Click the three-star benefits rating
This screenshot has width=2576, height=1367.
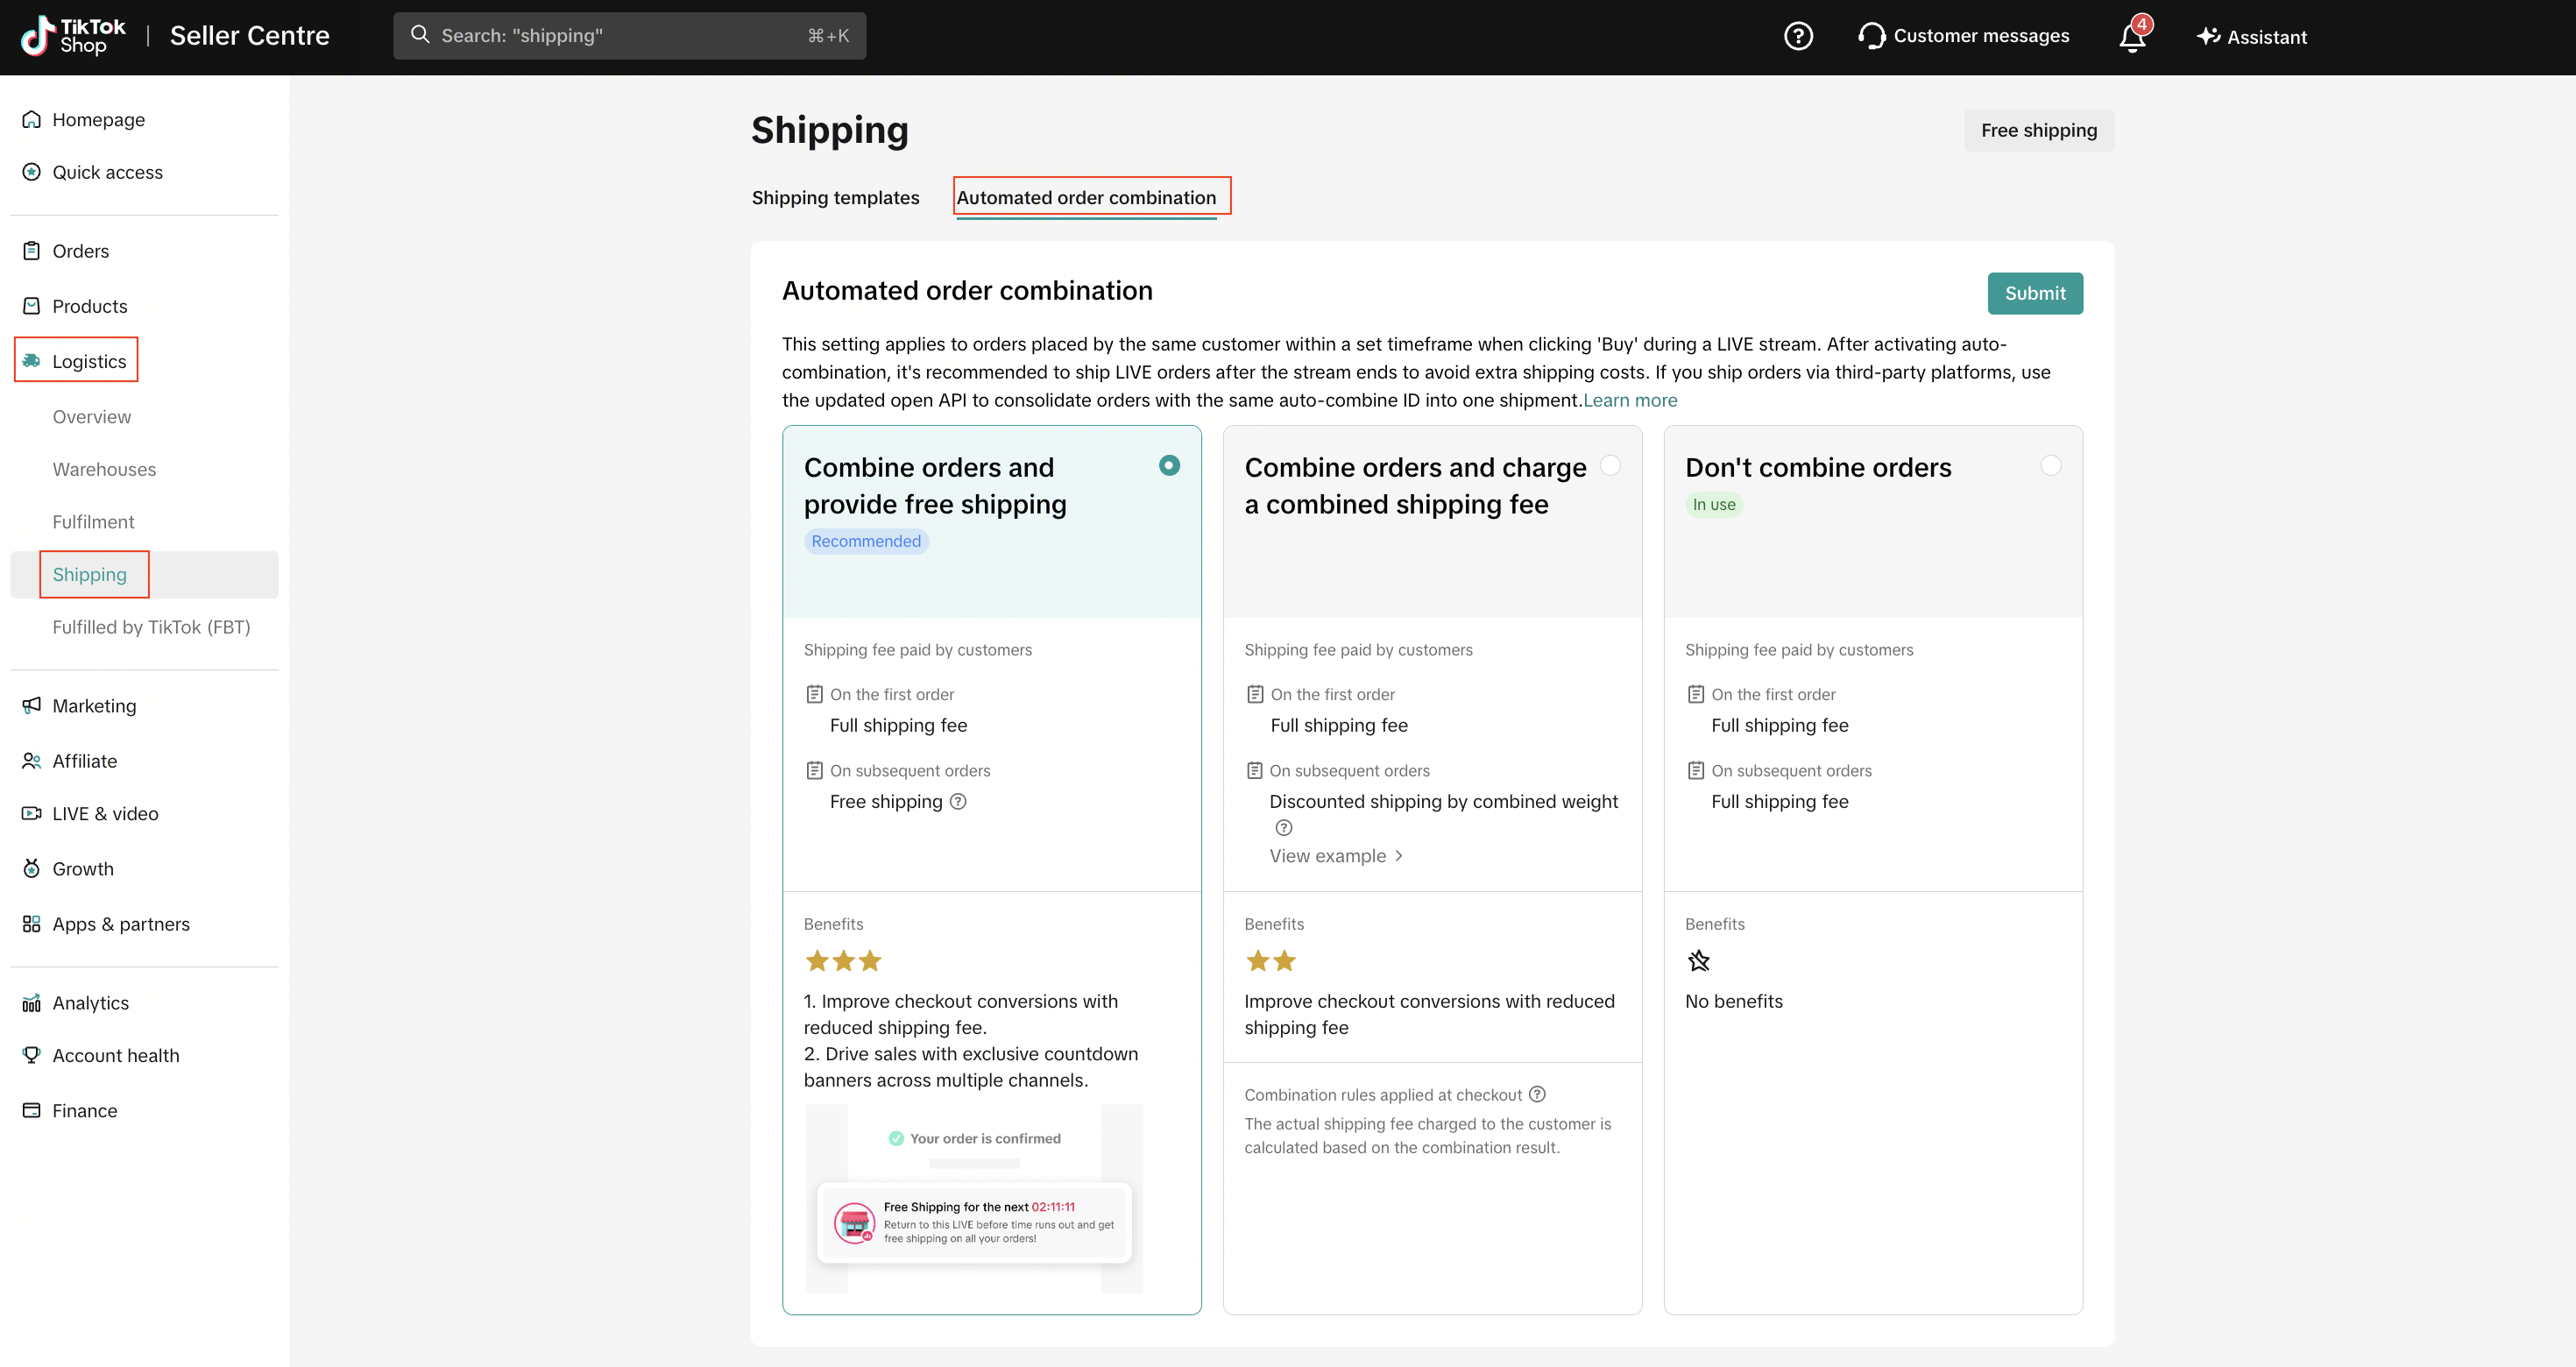pos(843,961)
